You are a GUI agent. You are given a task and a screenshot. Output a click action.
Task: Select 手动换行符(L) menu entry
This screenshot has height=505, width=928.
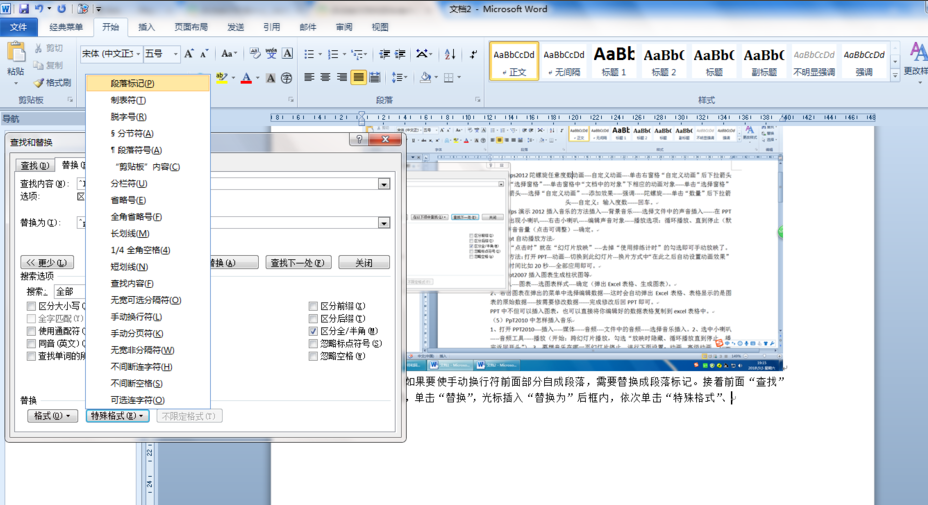(148, 317)
